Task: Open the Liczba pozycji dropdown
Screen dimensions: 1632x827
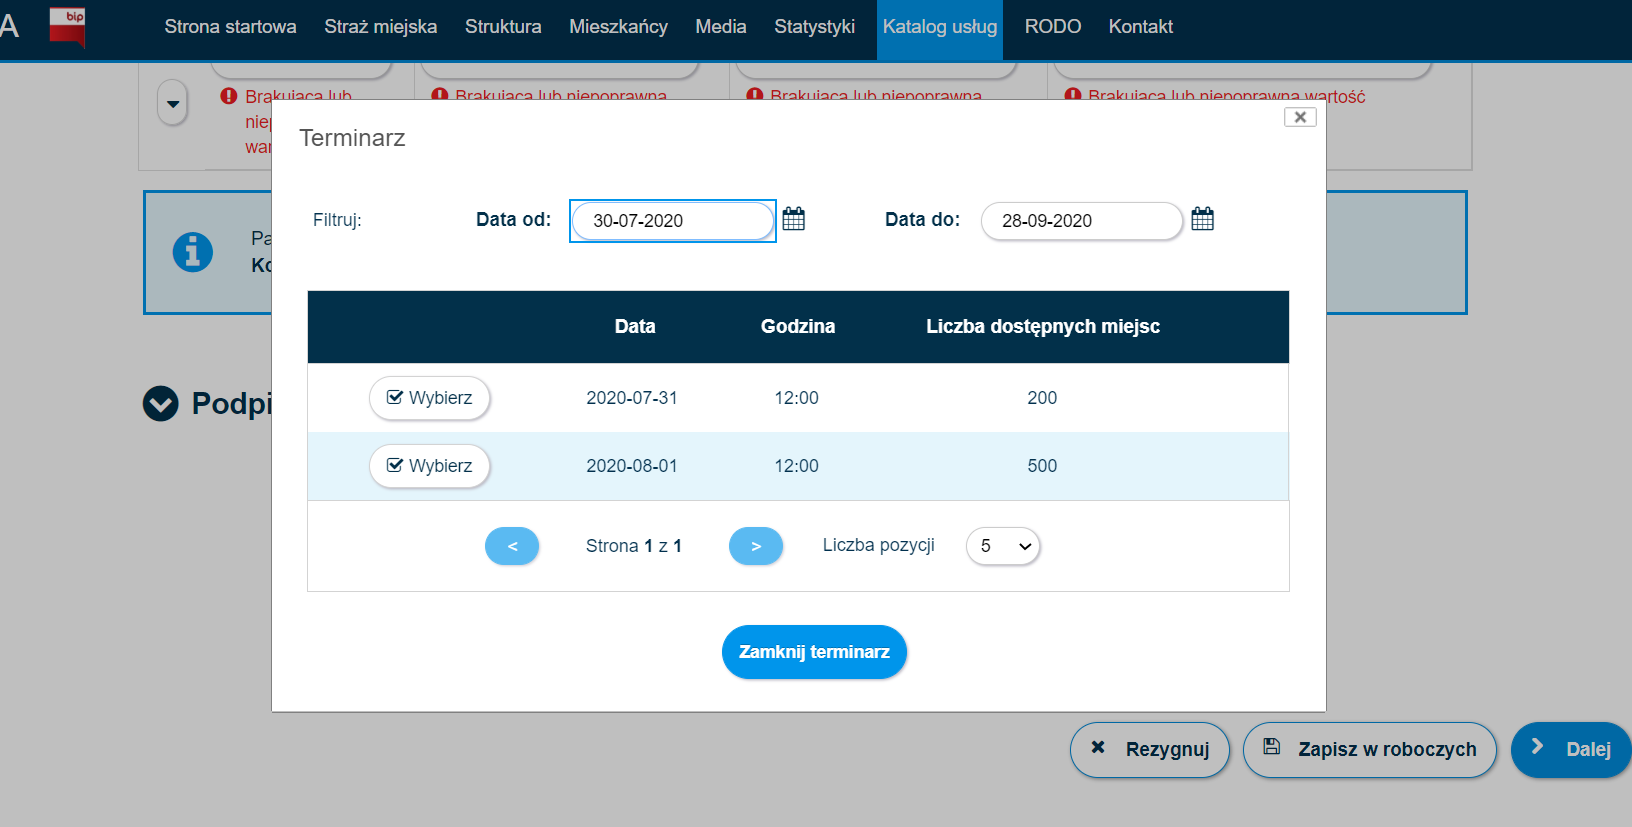Action: click(x=1003, y=546)
